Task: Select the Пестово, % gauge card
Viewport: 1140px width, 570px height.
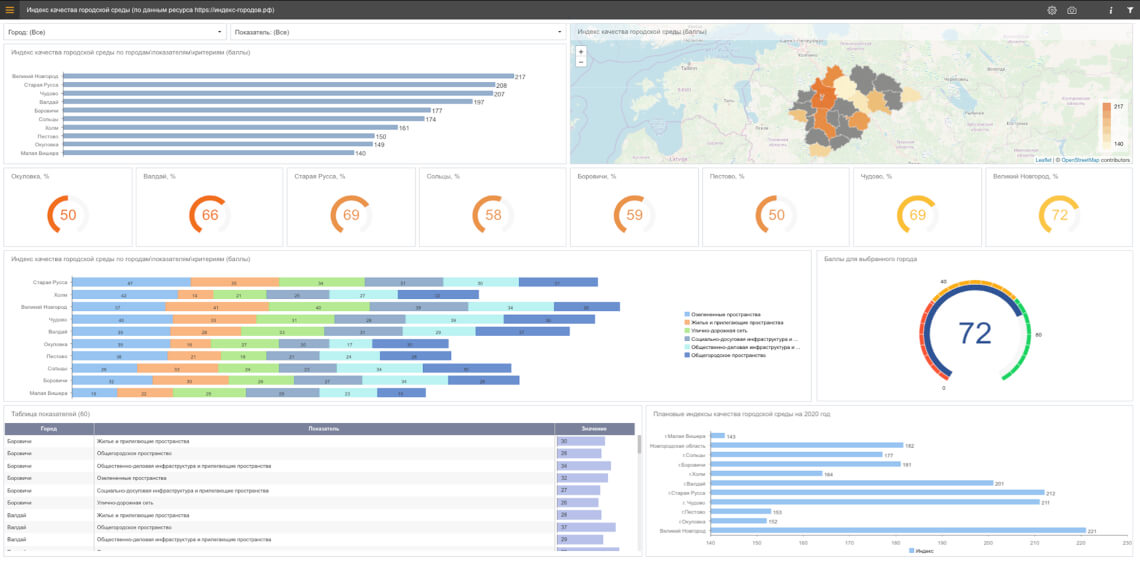Action: click(776, 207)
